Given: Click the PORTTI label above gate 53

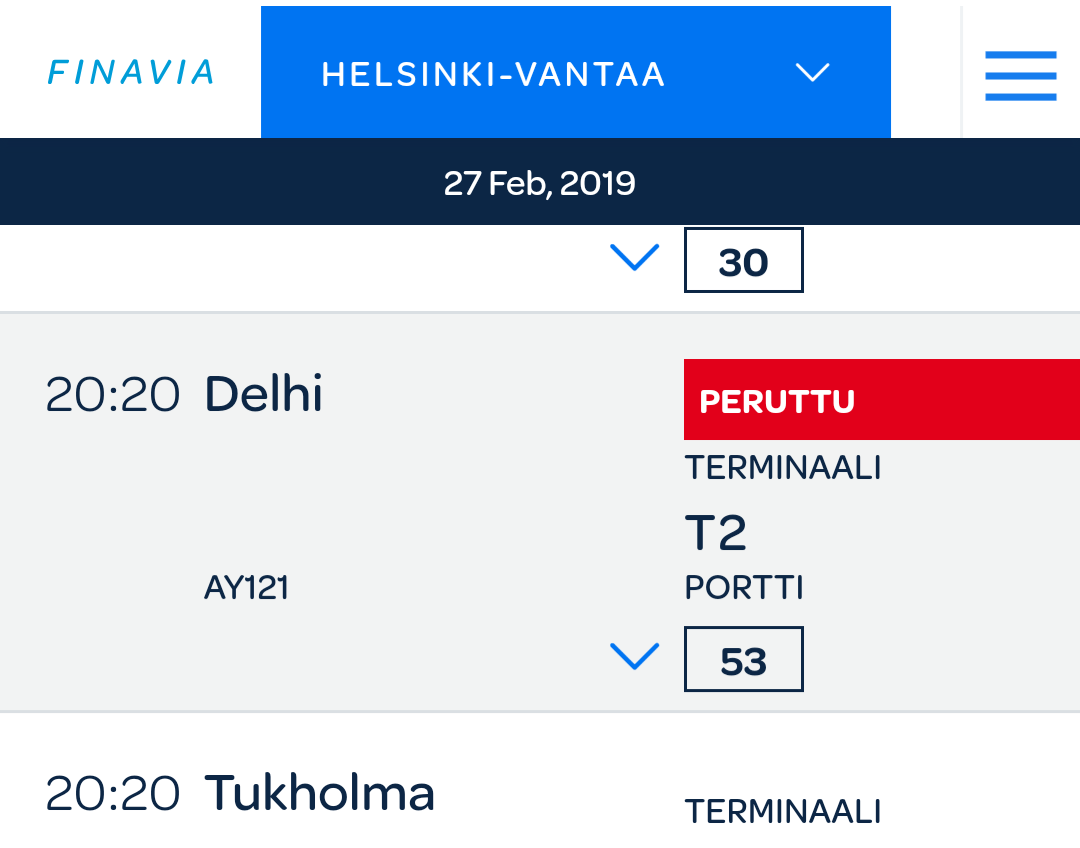Looking at the screenshot, I should [744, 588].
